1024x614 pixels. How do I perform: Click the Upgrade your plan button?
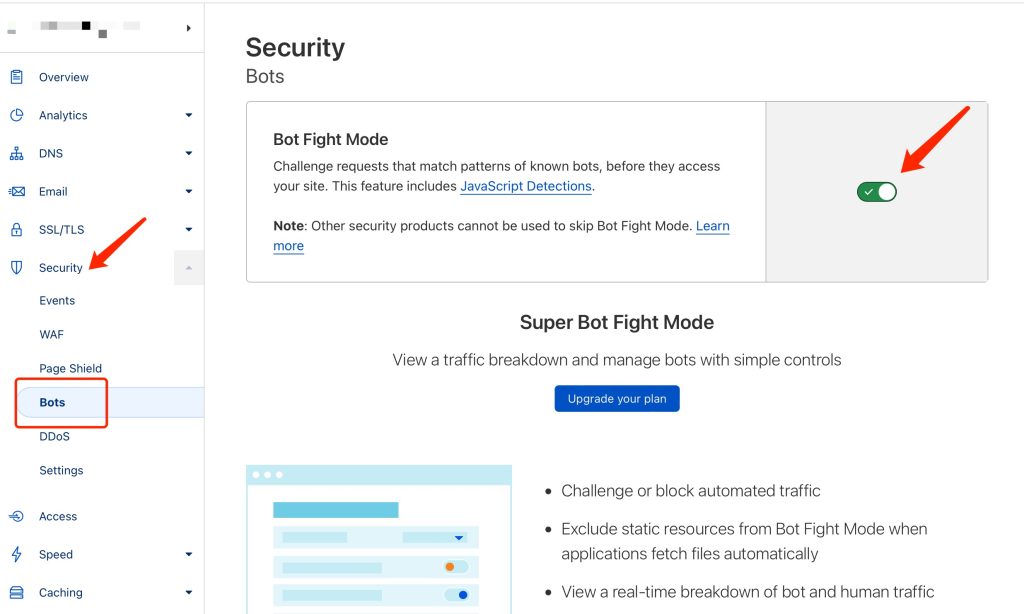tap(617, 399)
